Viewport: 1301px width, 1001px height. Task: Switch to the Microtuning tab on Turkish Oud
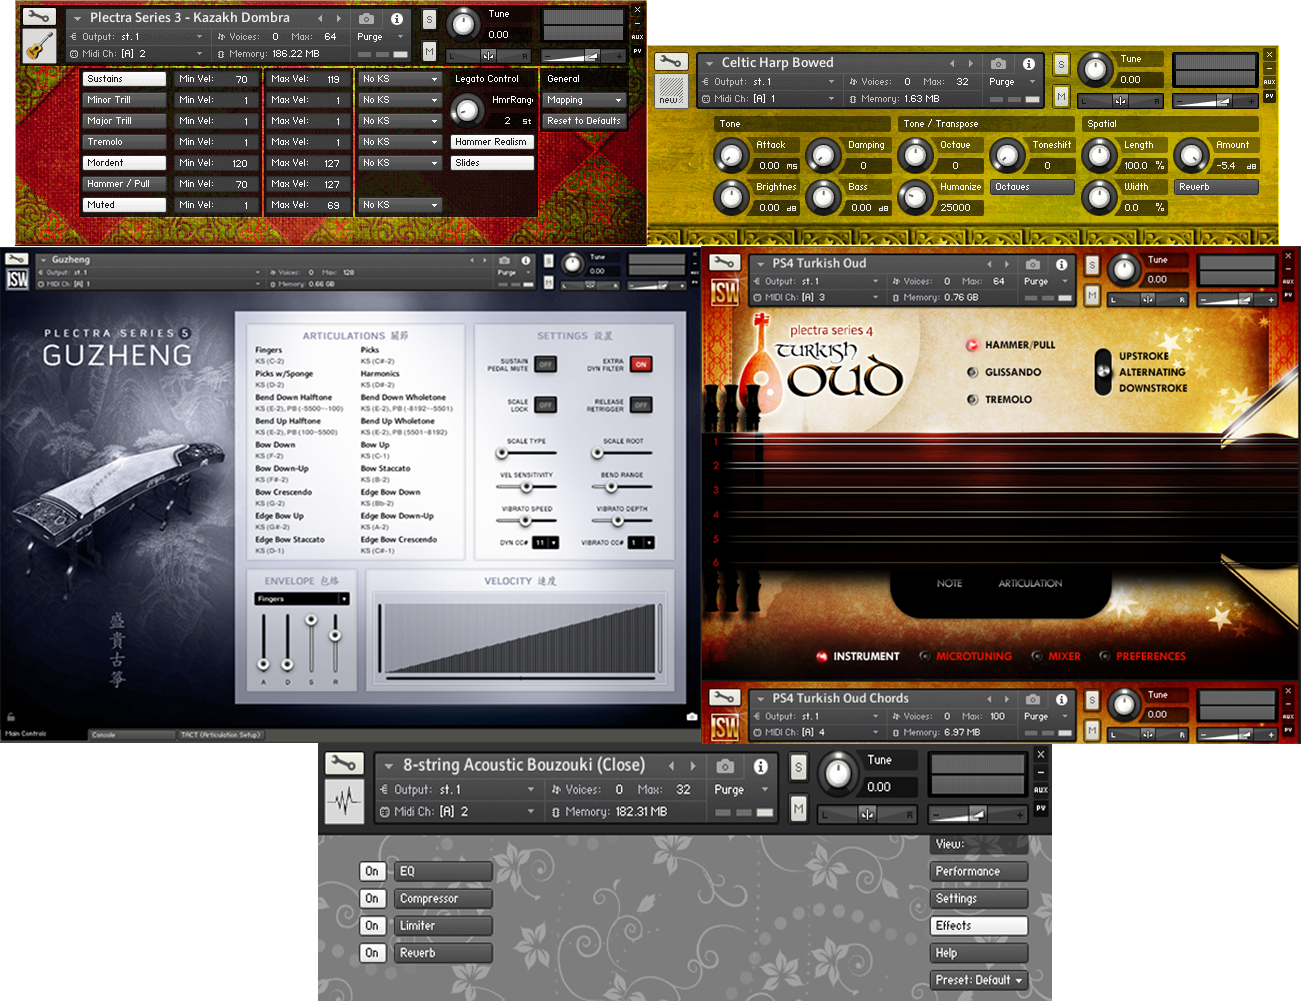973,656
